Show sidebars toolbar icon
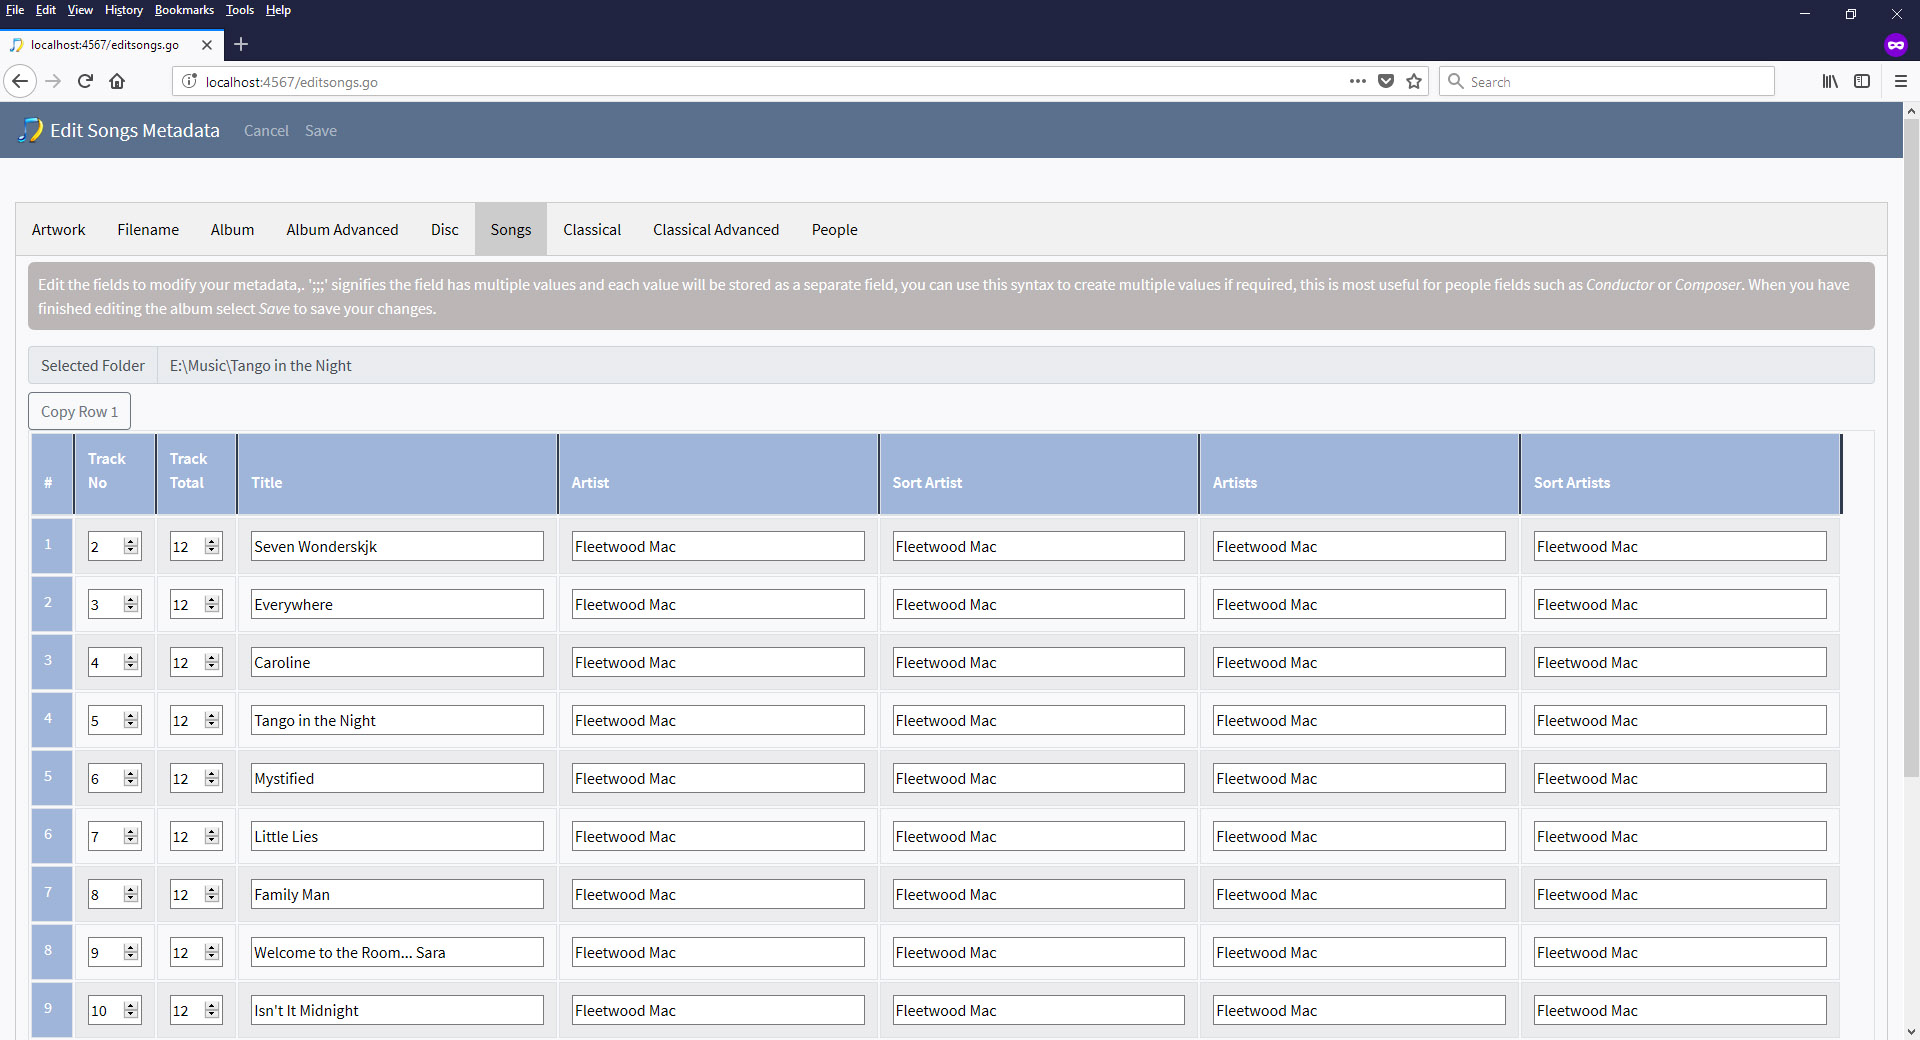1920x1040 pixels. pyautogui.click(x=1862, y=82)
